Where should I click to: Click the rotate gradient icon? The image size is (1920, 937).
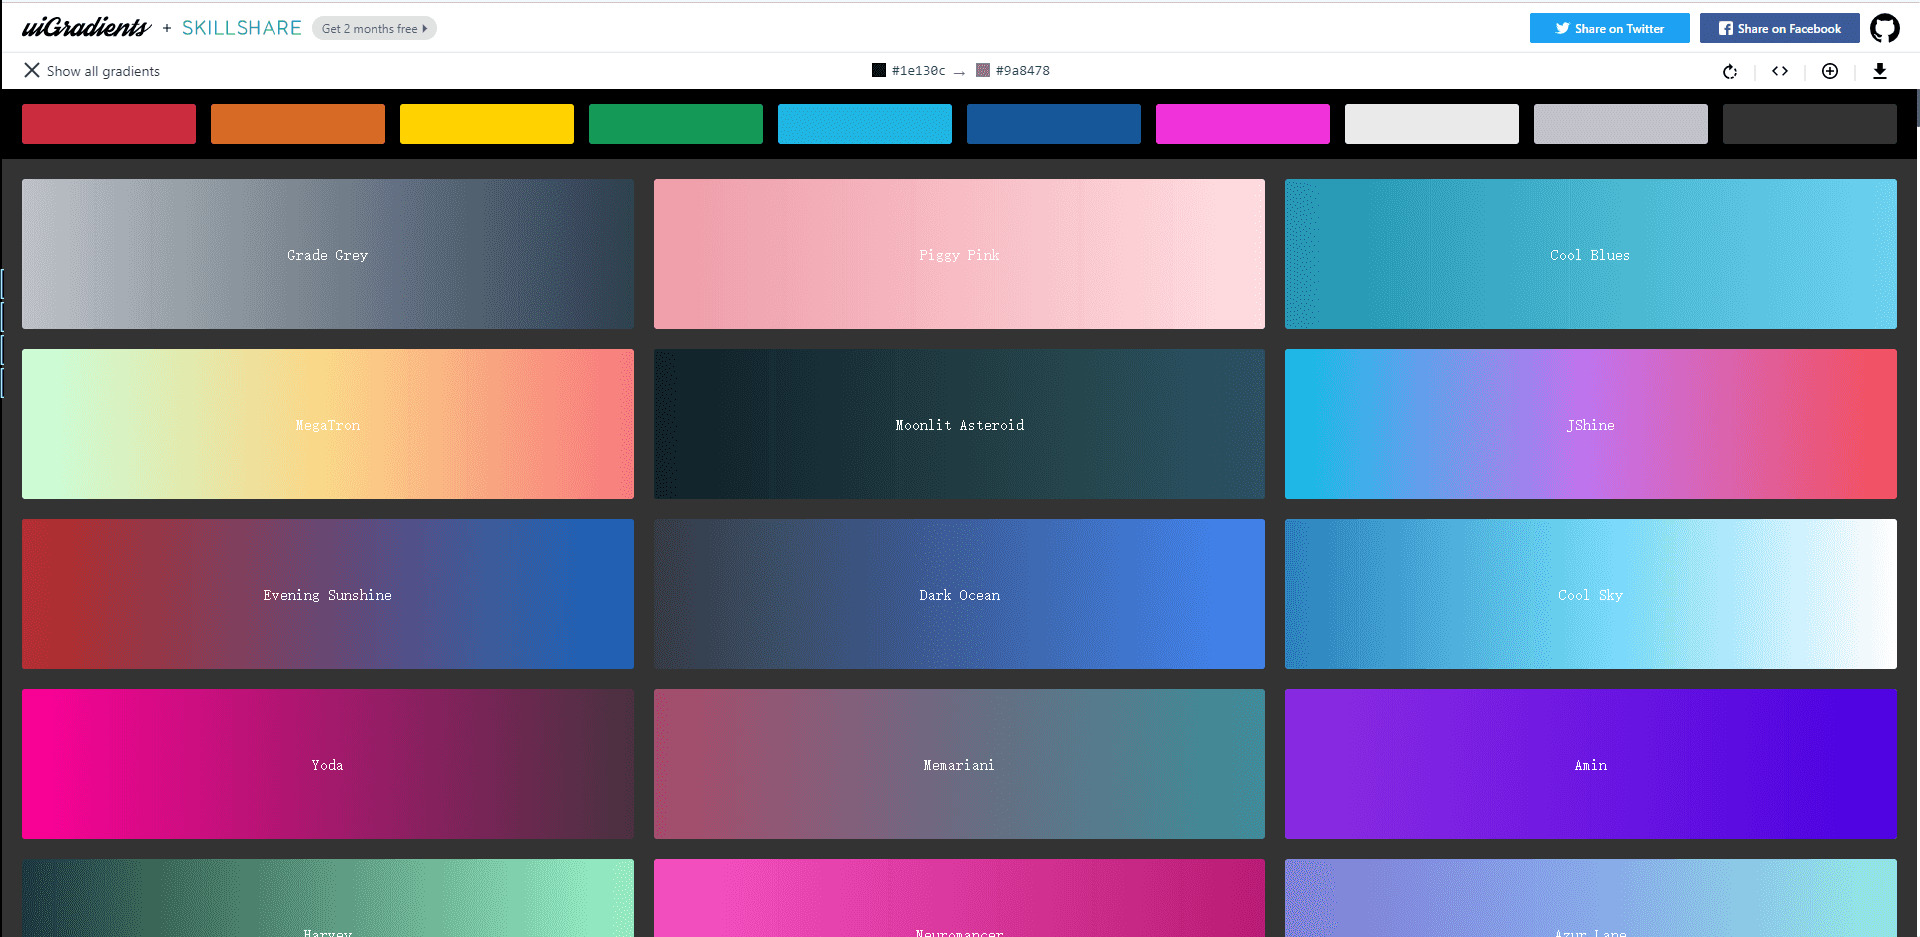pos(1730,71)
